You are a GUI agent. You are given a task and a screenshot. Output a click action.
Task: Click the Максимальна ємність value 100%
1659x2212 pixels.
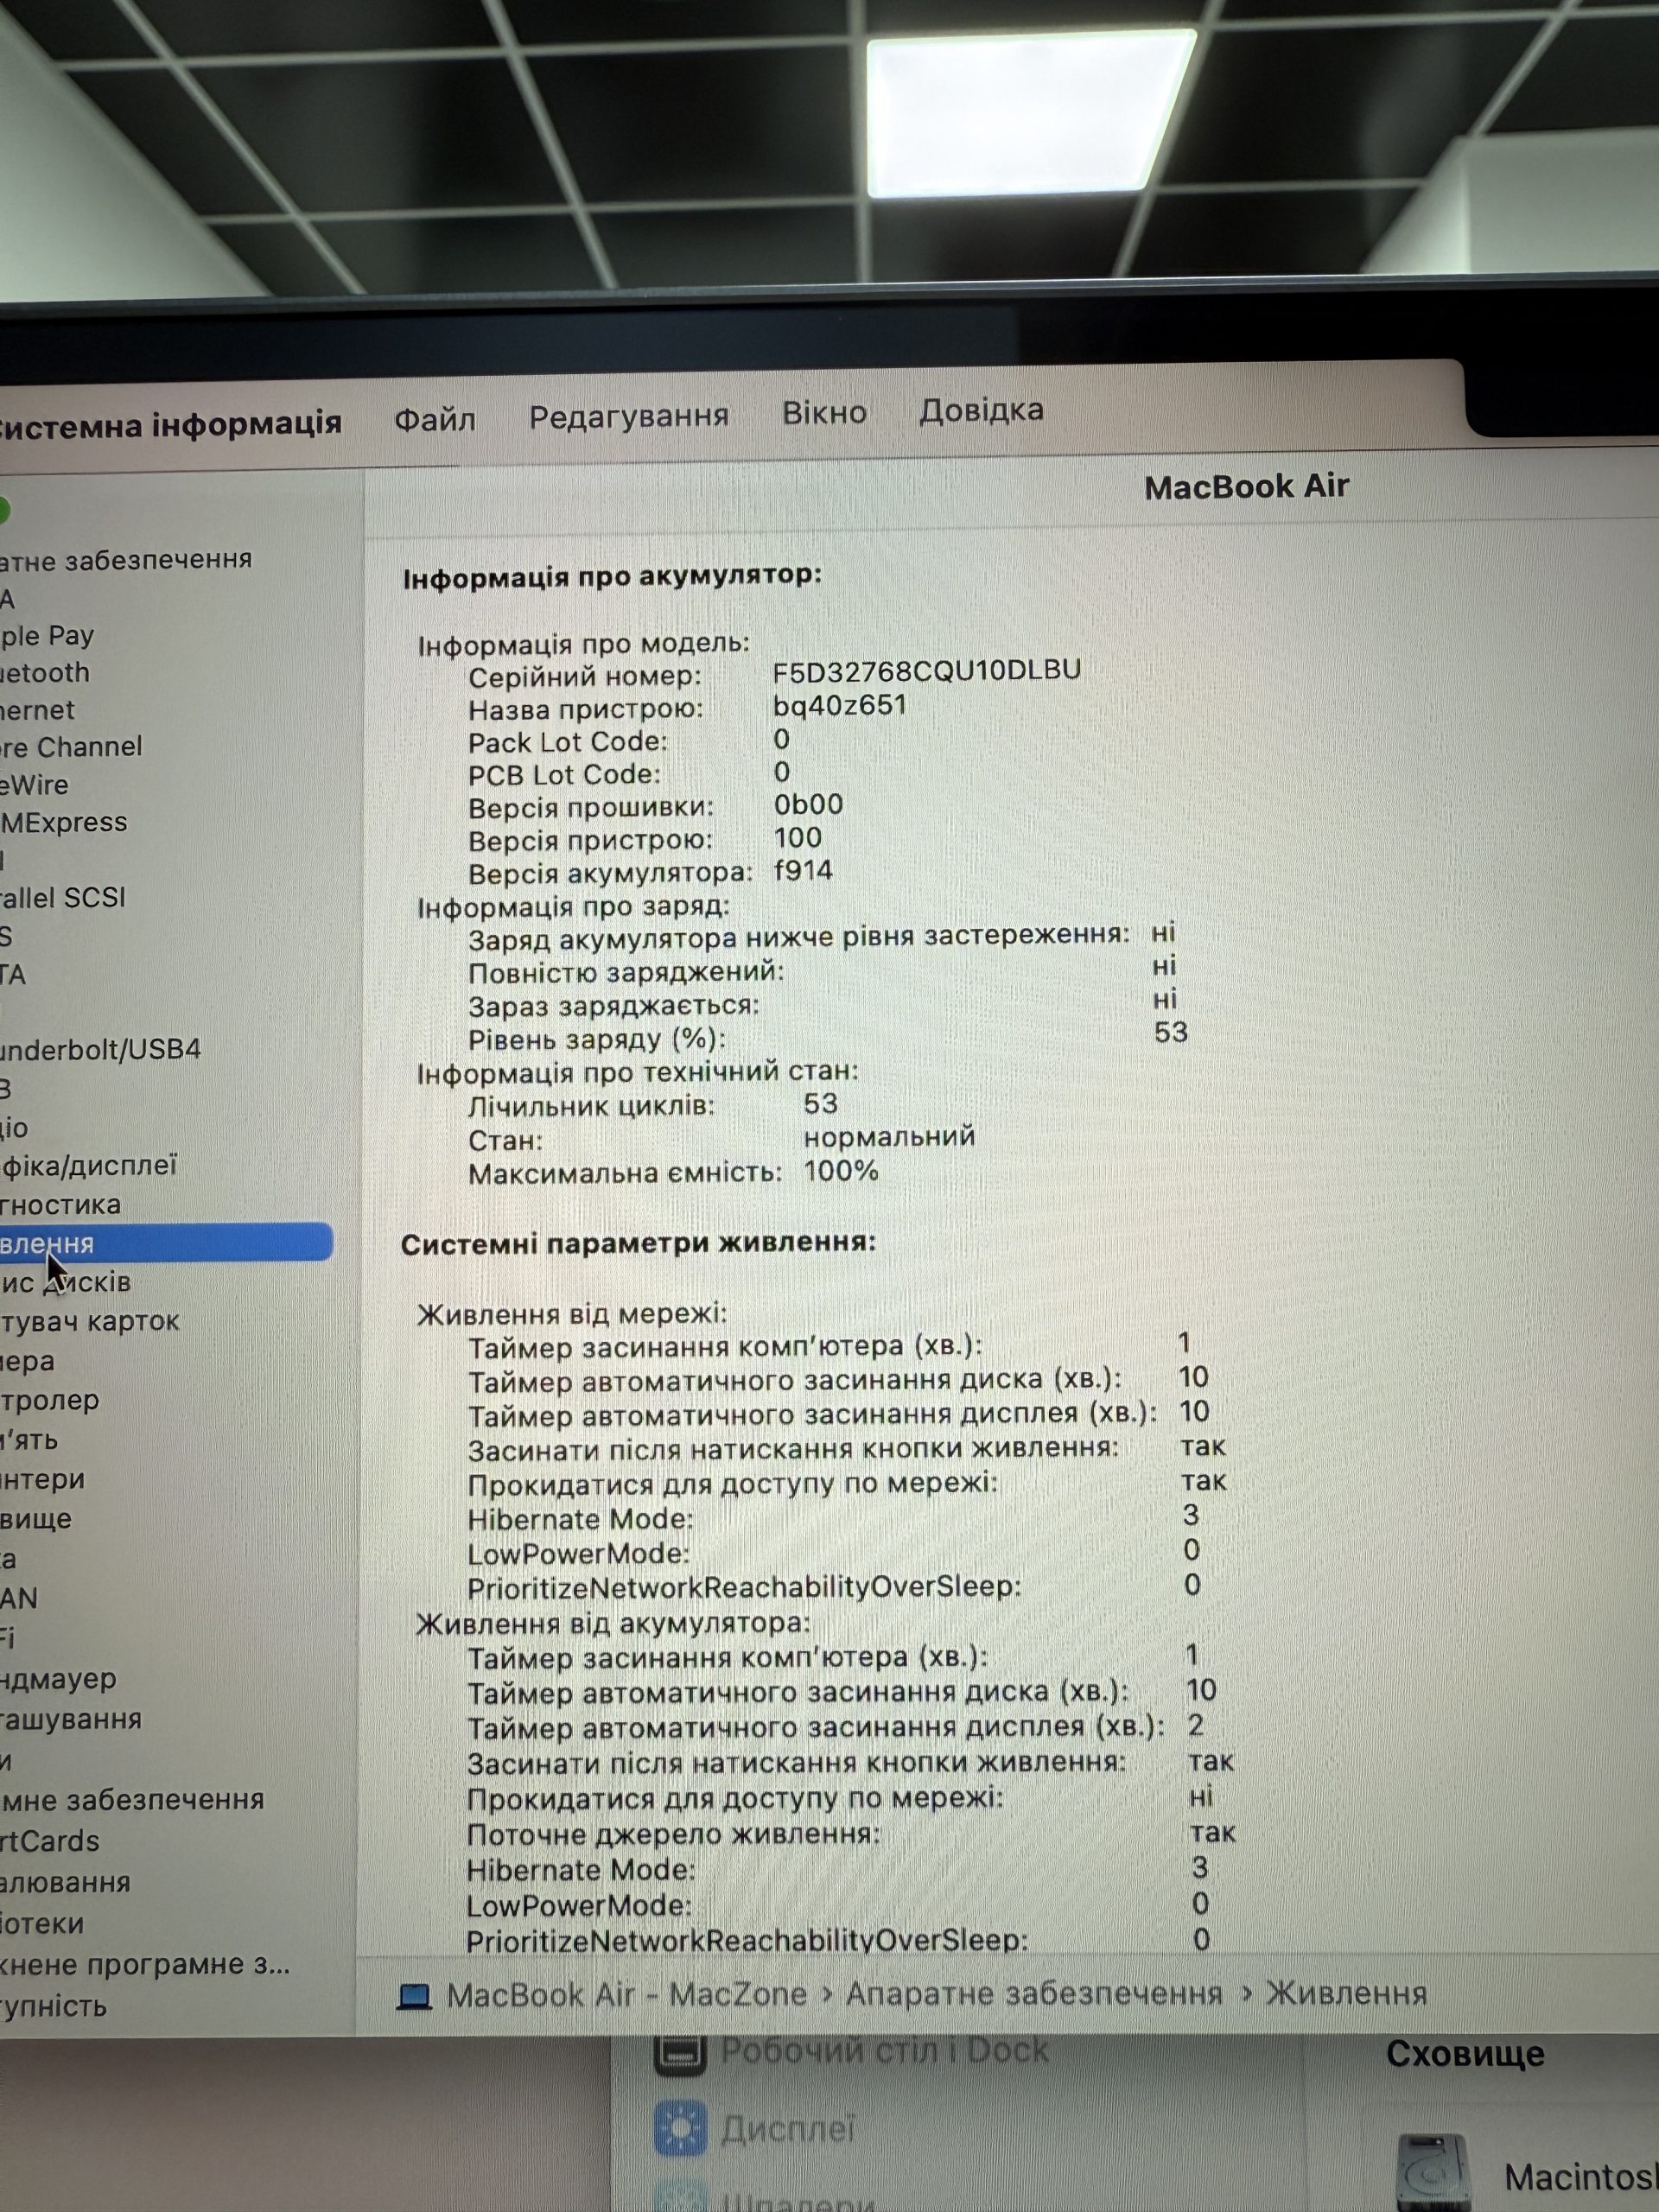[841, 1170]
